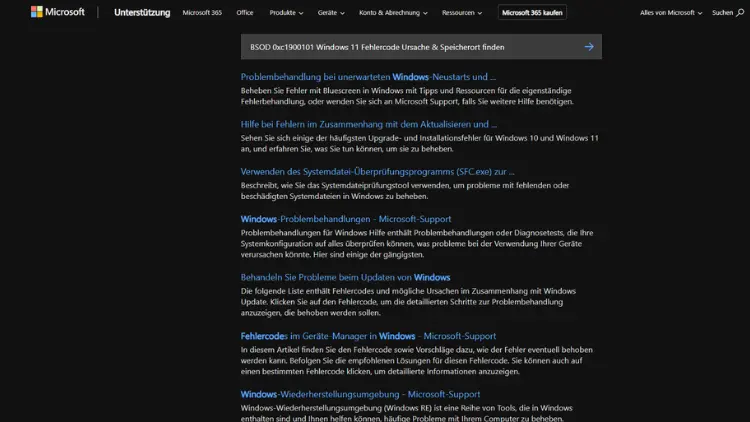
Task: Open Verwenden des Systemdatei-Überprüfungsprogramms result
Action: pos(377,172)
